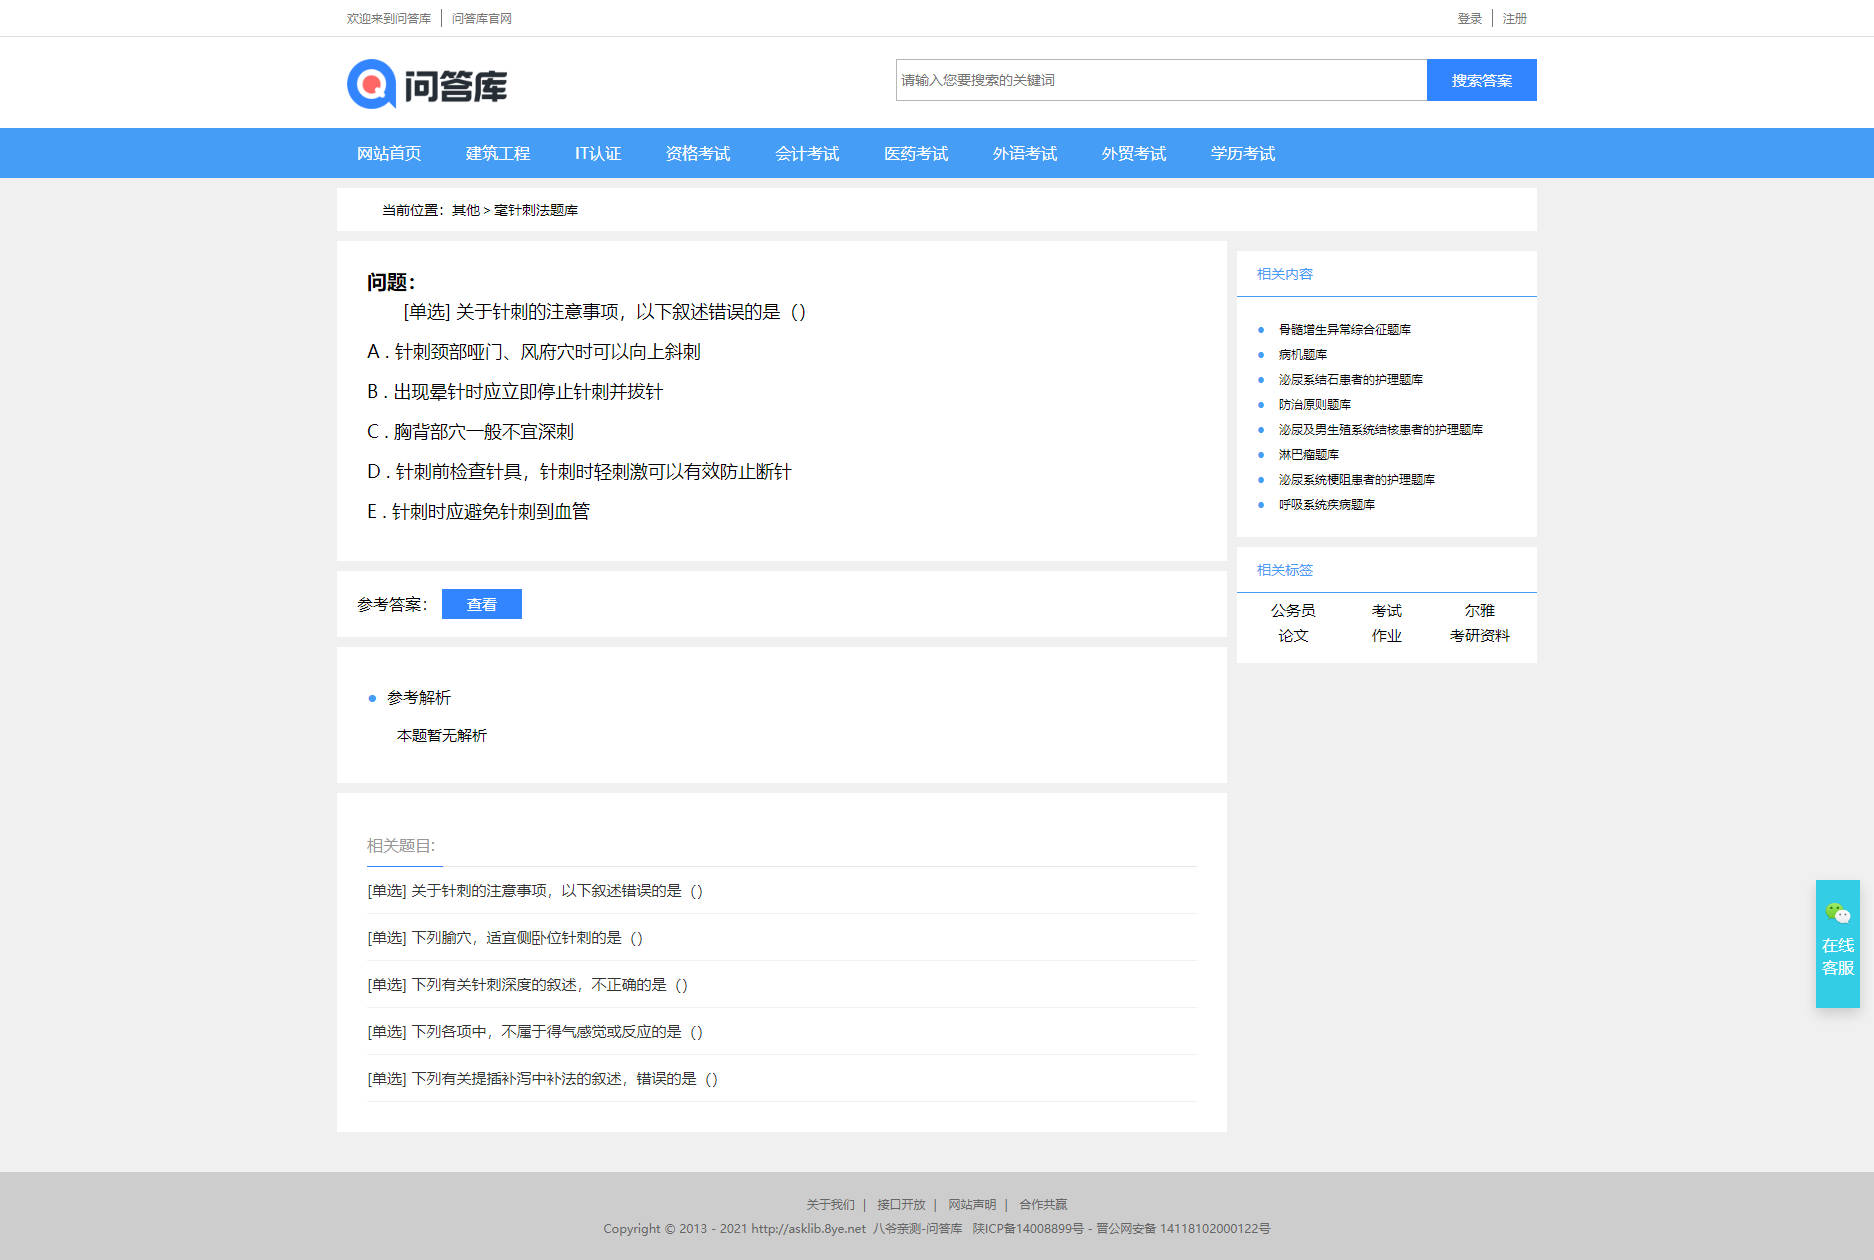Select 资格考试 in the nav bar
This screenshot has height=1260, width=1874.
tap(698, 153)
